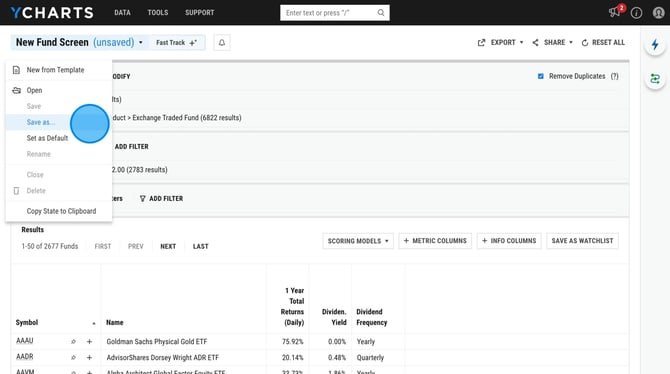670x374 pixels.
Task: Open the TOOLS menu
Action: 158,13
